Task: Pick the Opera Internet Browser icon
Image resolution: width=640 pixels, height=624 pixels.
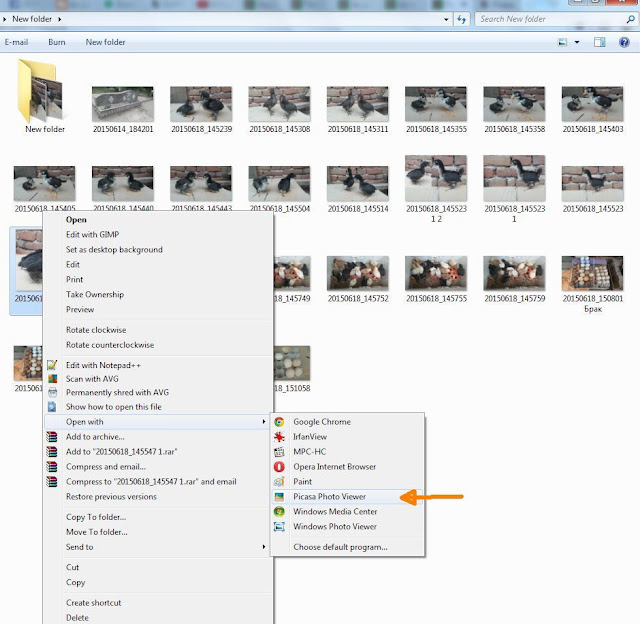Action: tap(279, 467)
